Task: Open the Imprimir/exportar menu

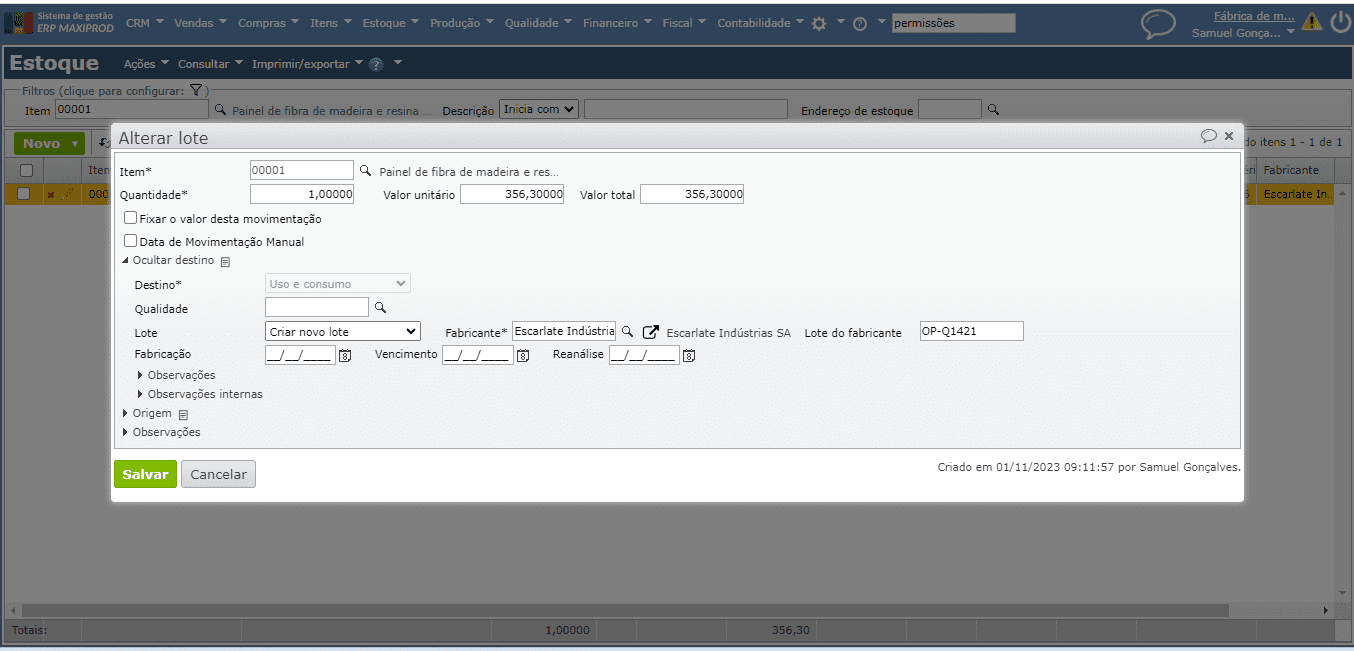Action: (x=308, y=64)
